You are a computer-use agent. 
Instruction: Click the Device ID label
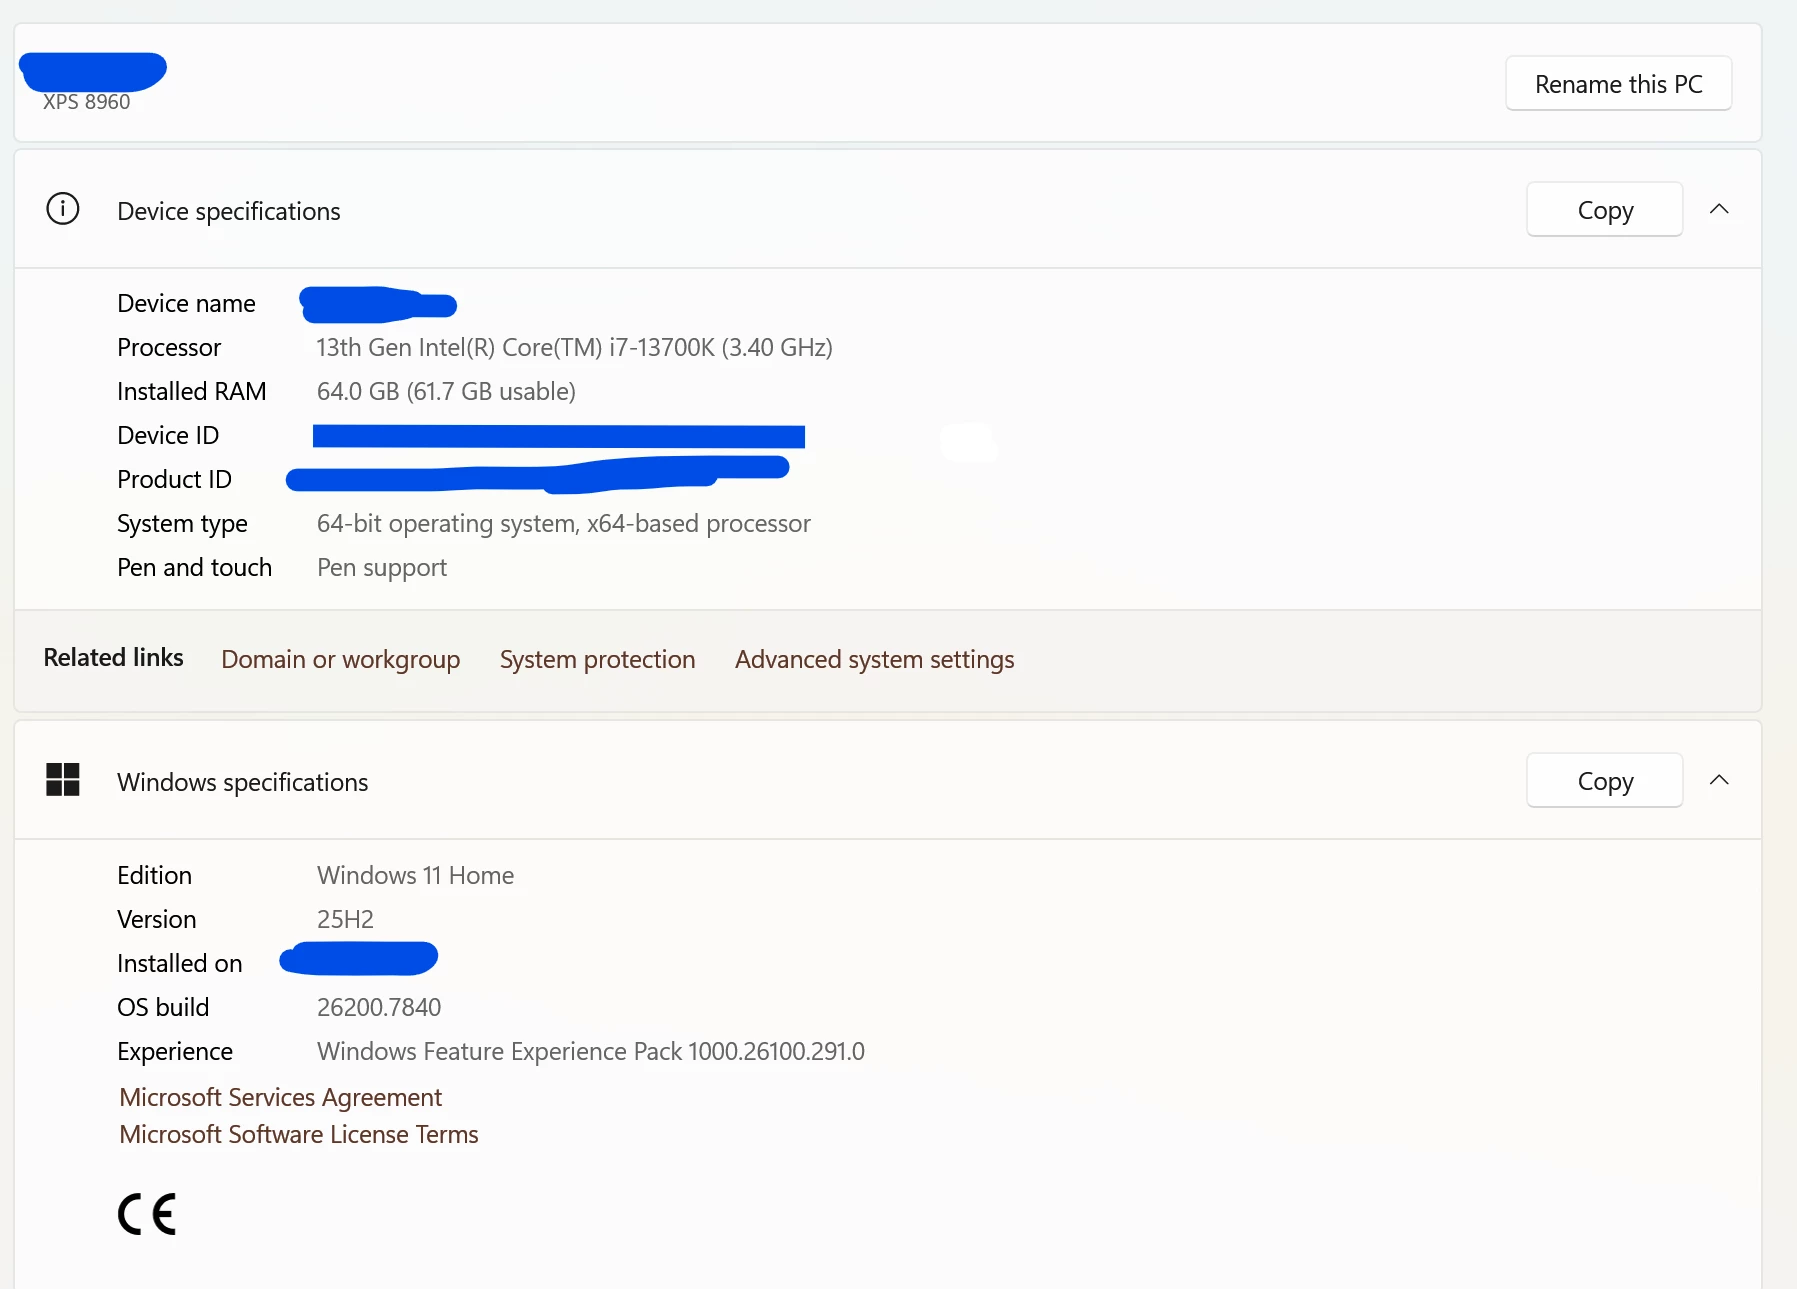(168, 435)
